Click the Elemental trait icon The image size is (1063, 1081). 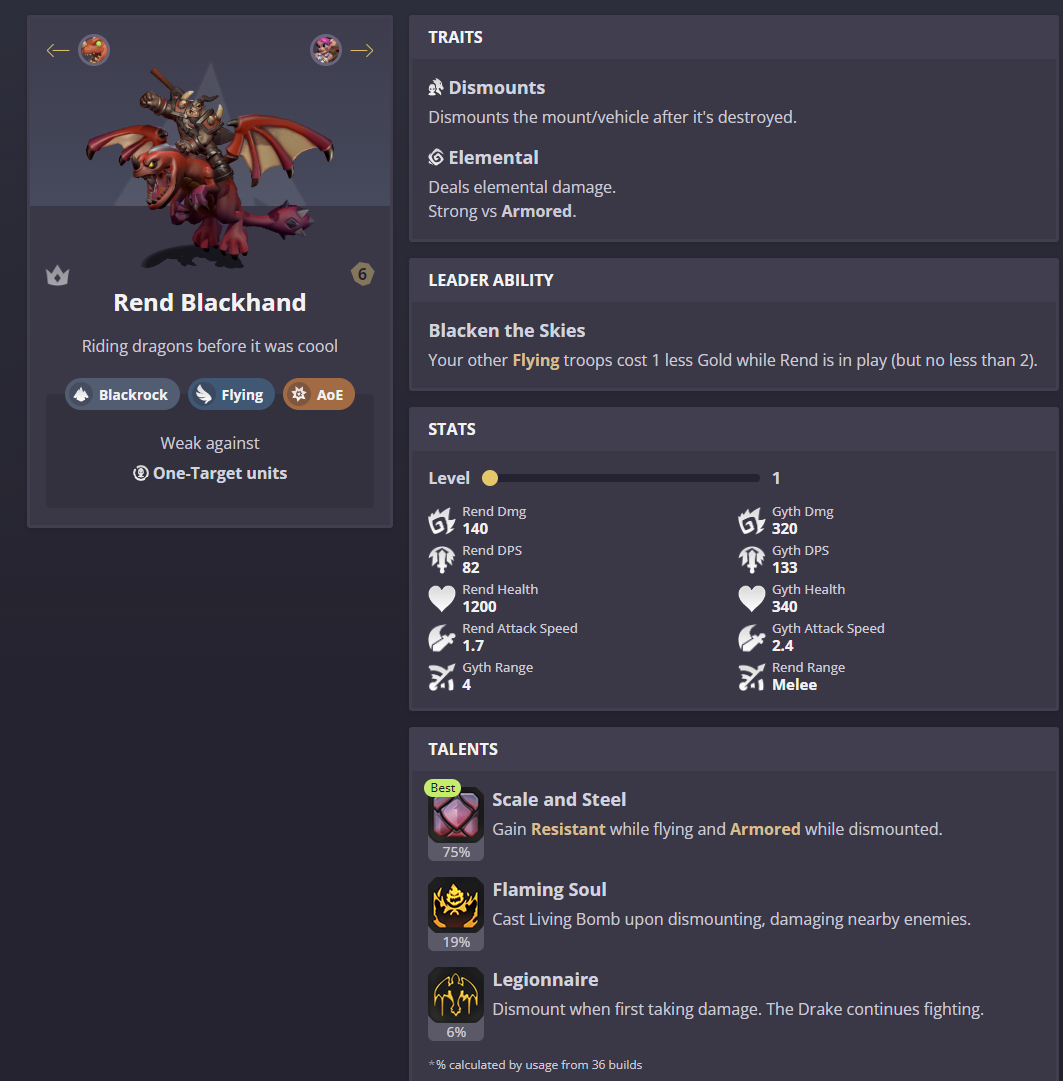(x=436, y=157)
